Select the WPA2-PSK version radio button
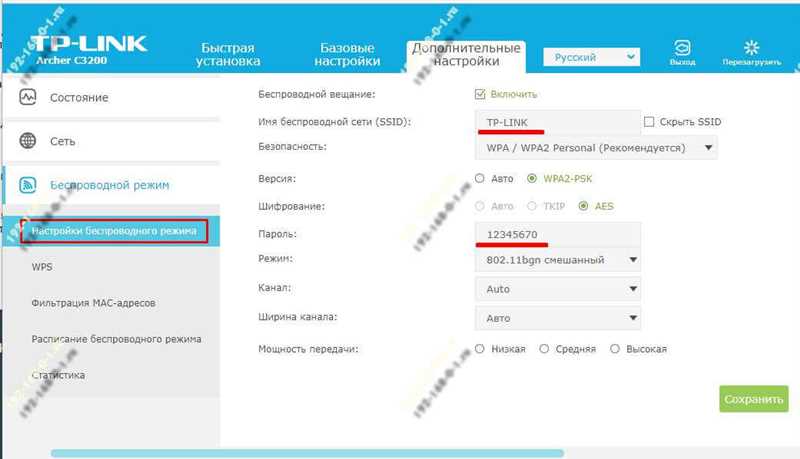Screen dimensions: 800x459 tap(532, 178)
